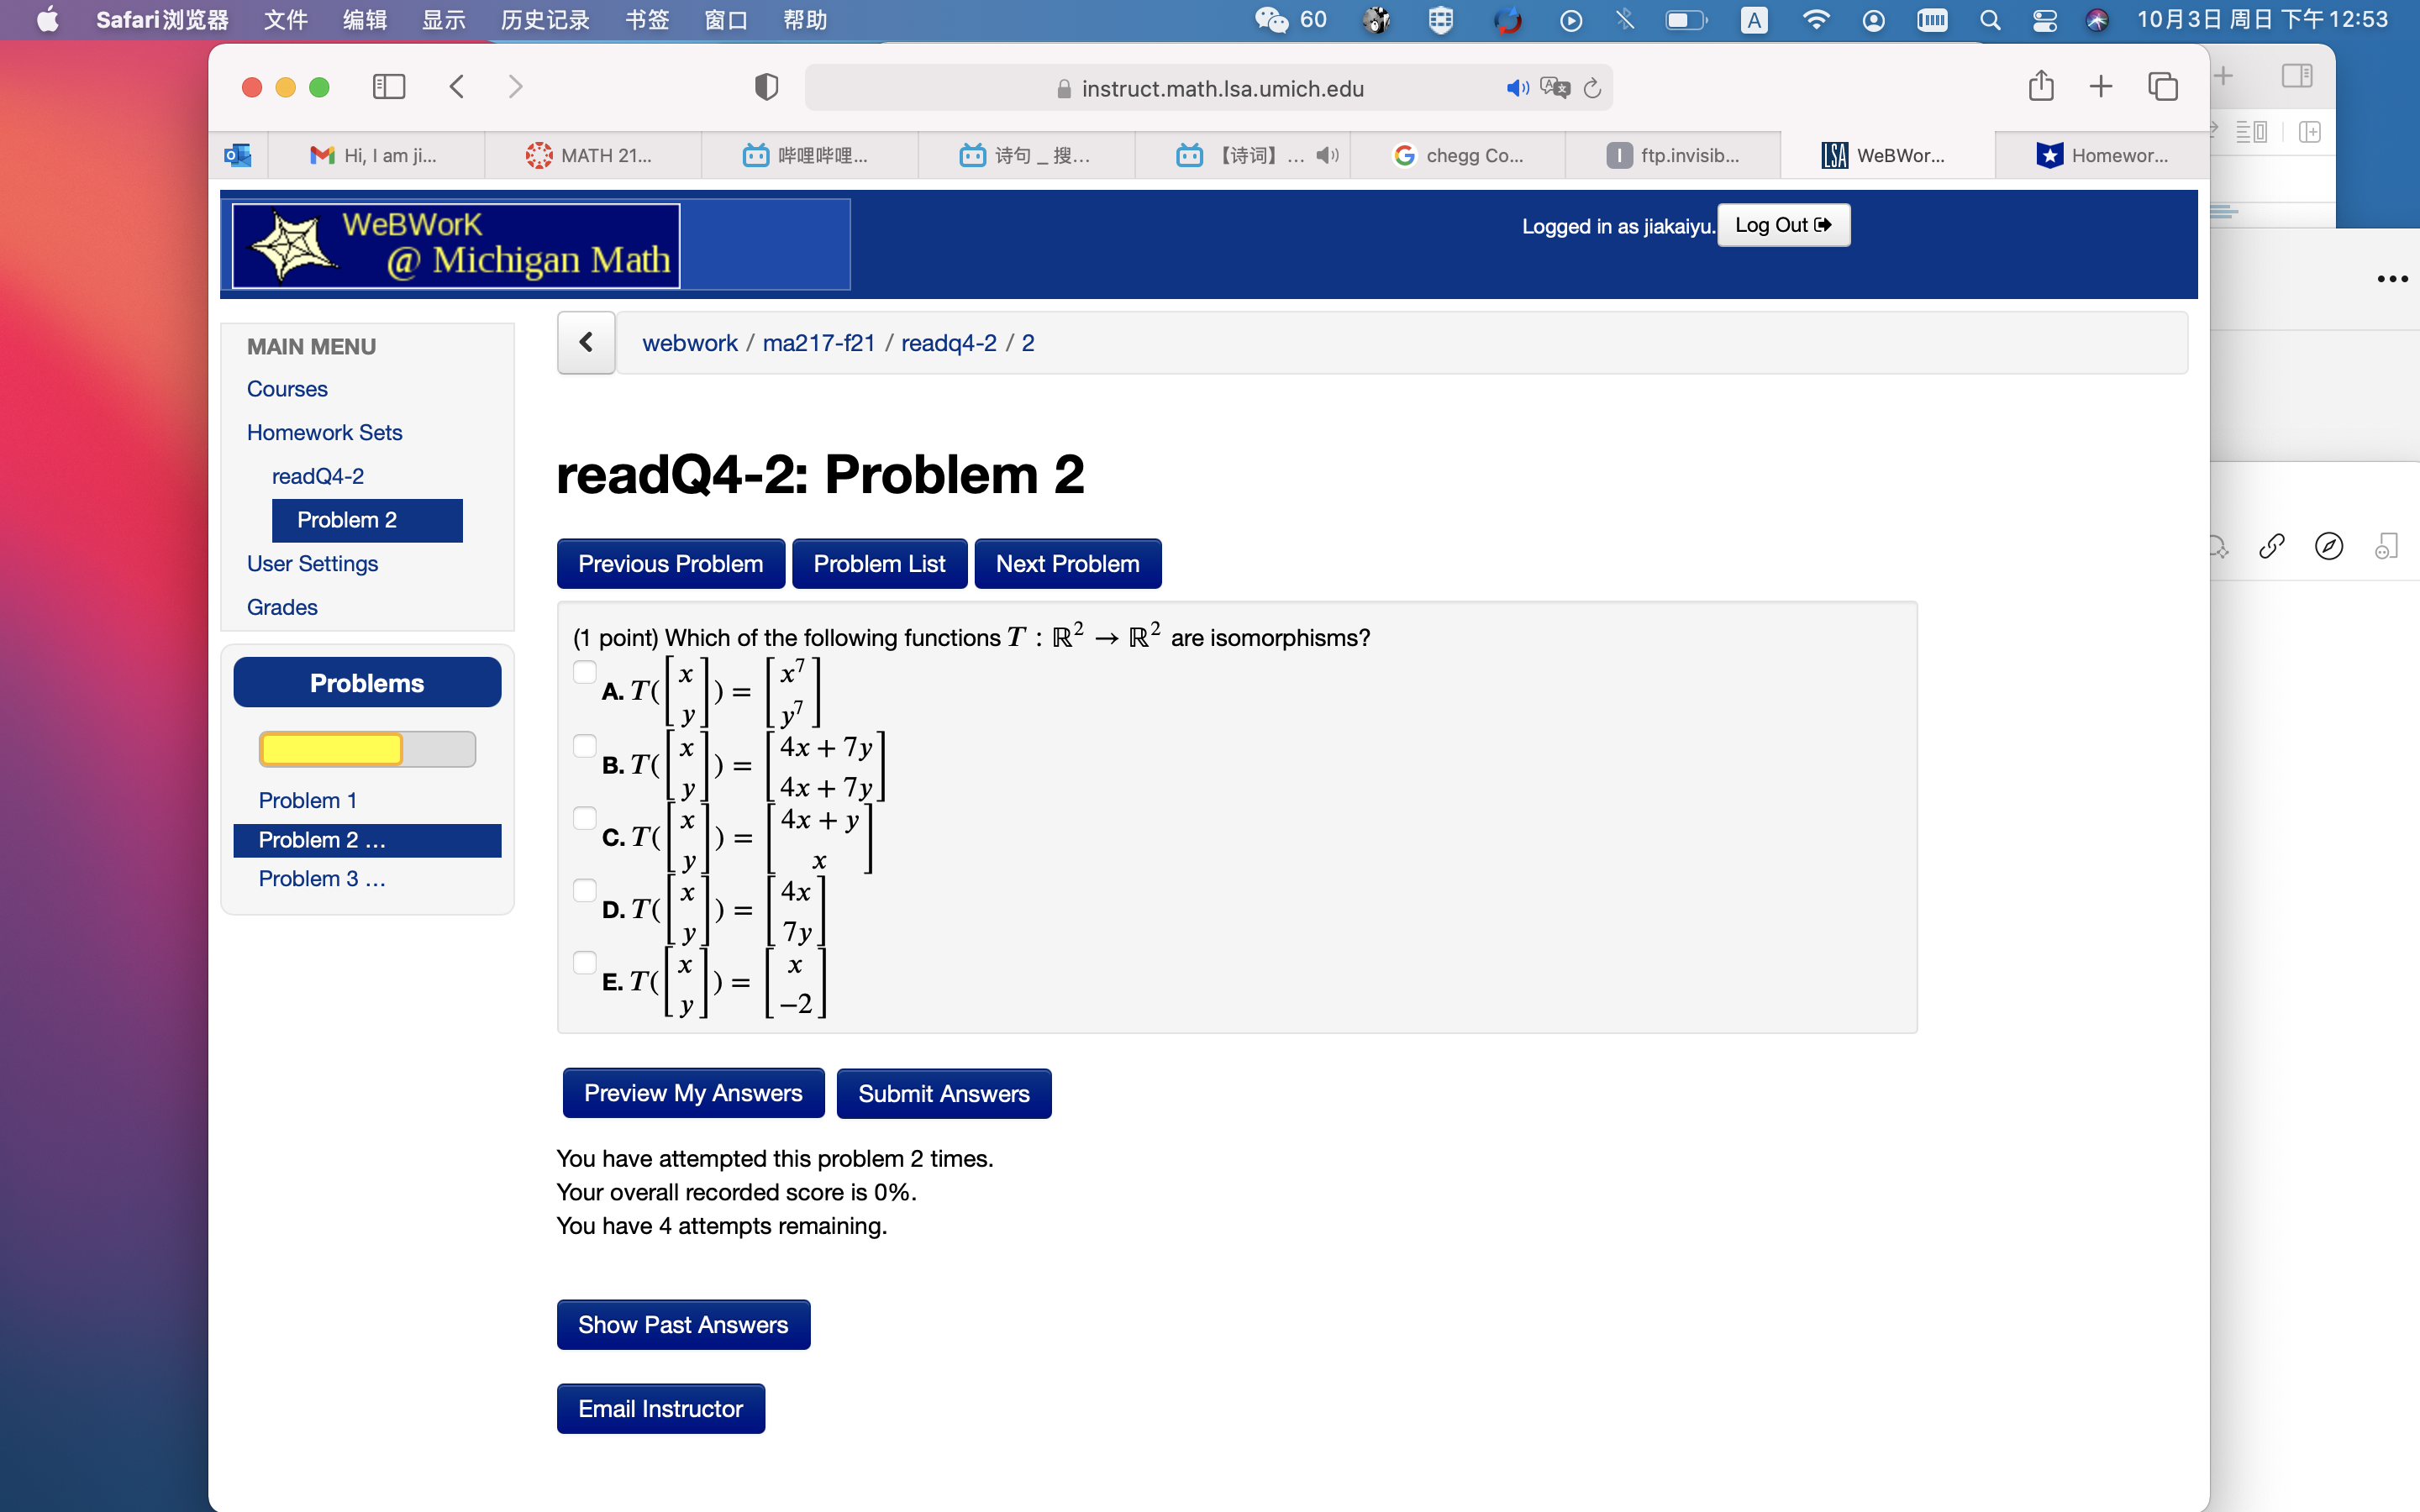Viewport: 2420px width, 1512px height.
Task: Reload the page from the address bar
Action: tap(1591, 88)
